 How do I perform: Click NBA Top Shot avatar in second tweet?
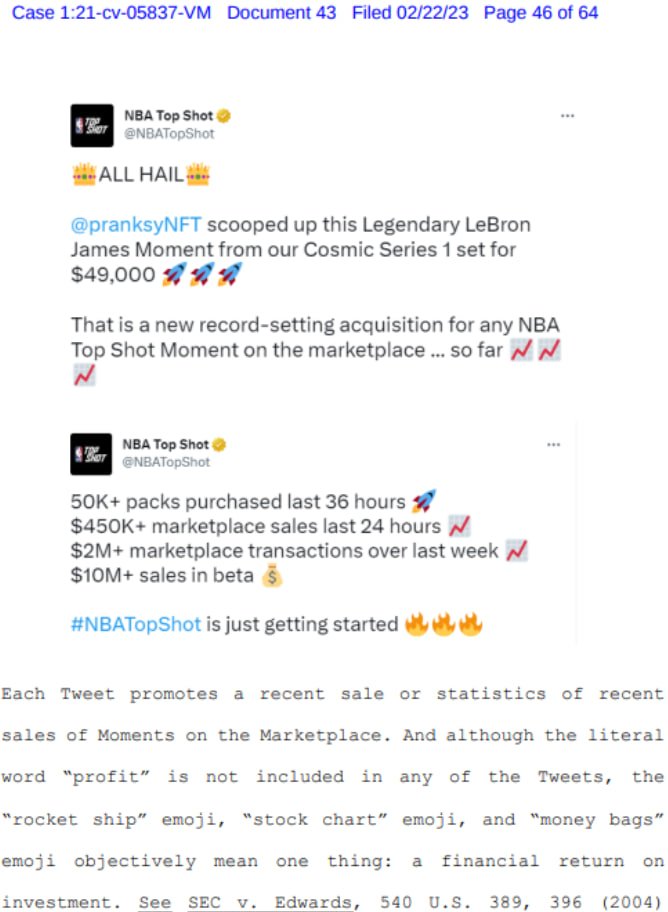[x=91, y=453]
